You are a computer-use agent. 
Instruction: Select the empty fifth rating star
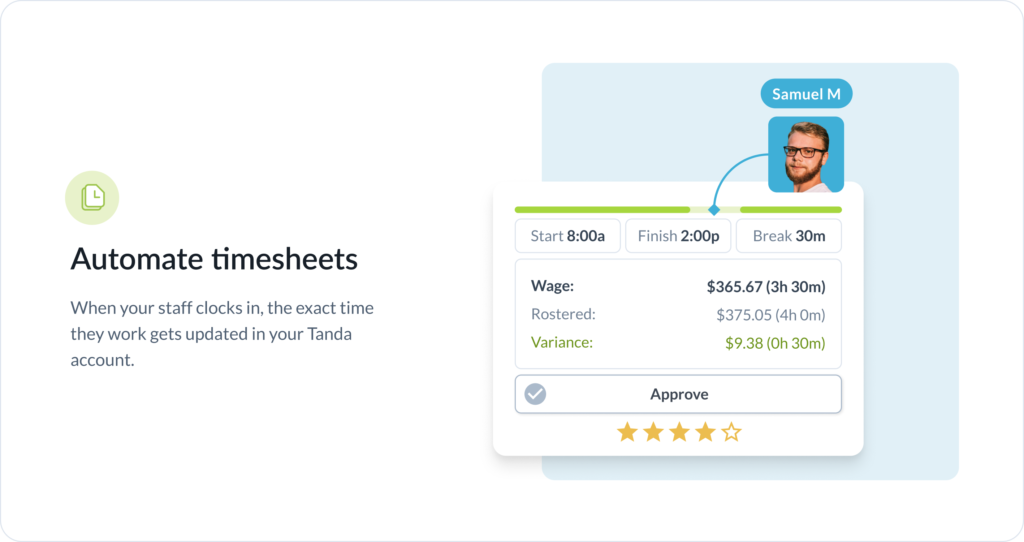coord(731,432)
